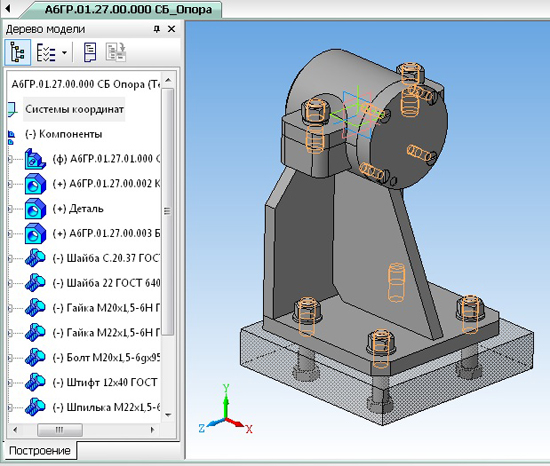Image resolution: width=550 pixels, height=466 pixels.
Task: Click the fastener icon for Болт M20x1,5
Action: (x=35, y=358)
